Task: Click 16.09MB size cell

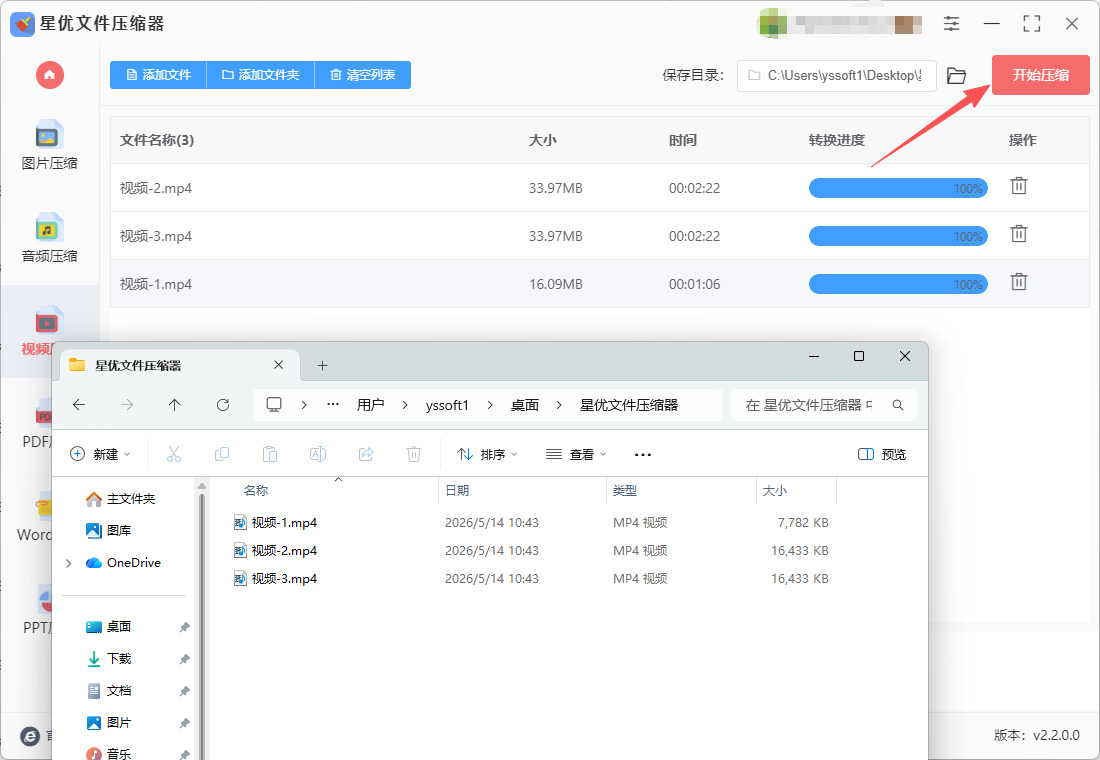Action: pyautogui.click(x=556, y=284)
